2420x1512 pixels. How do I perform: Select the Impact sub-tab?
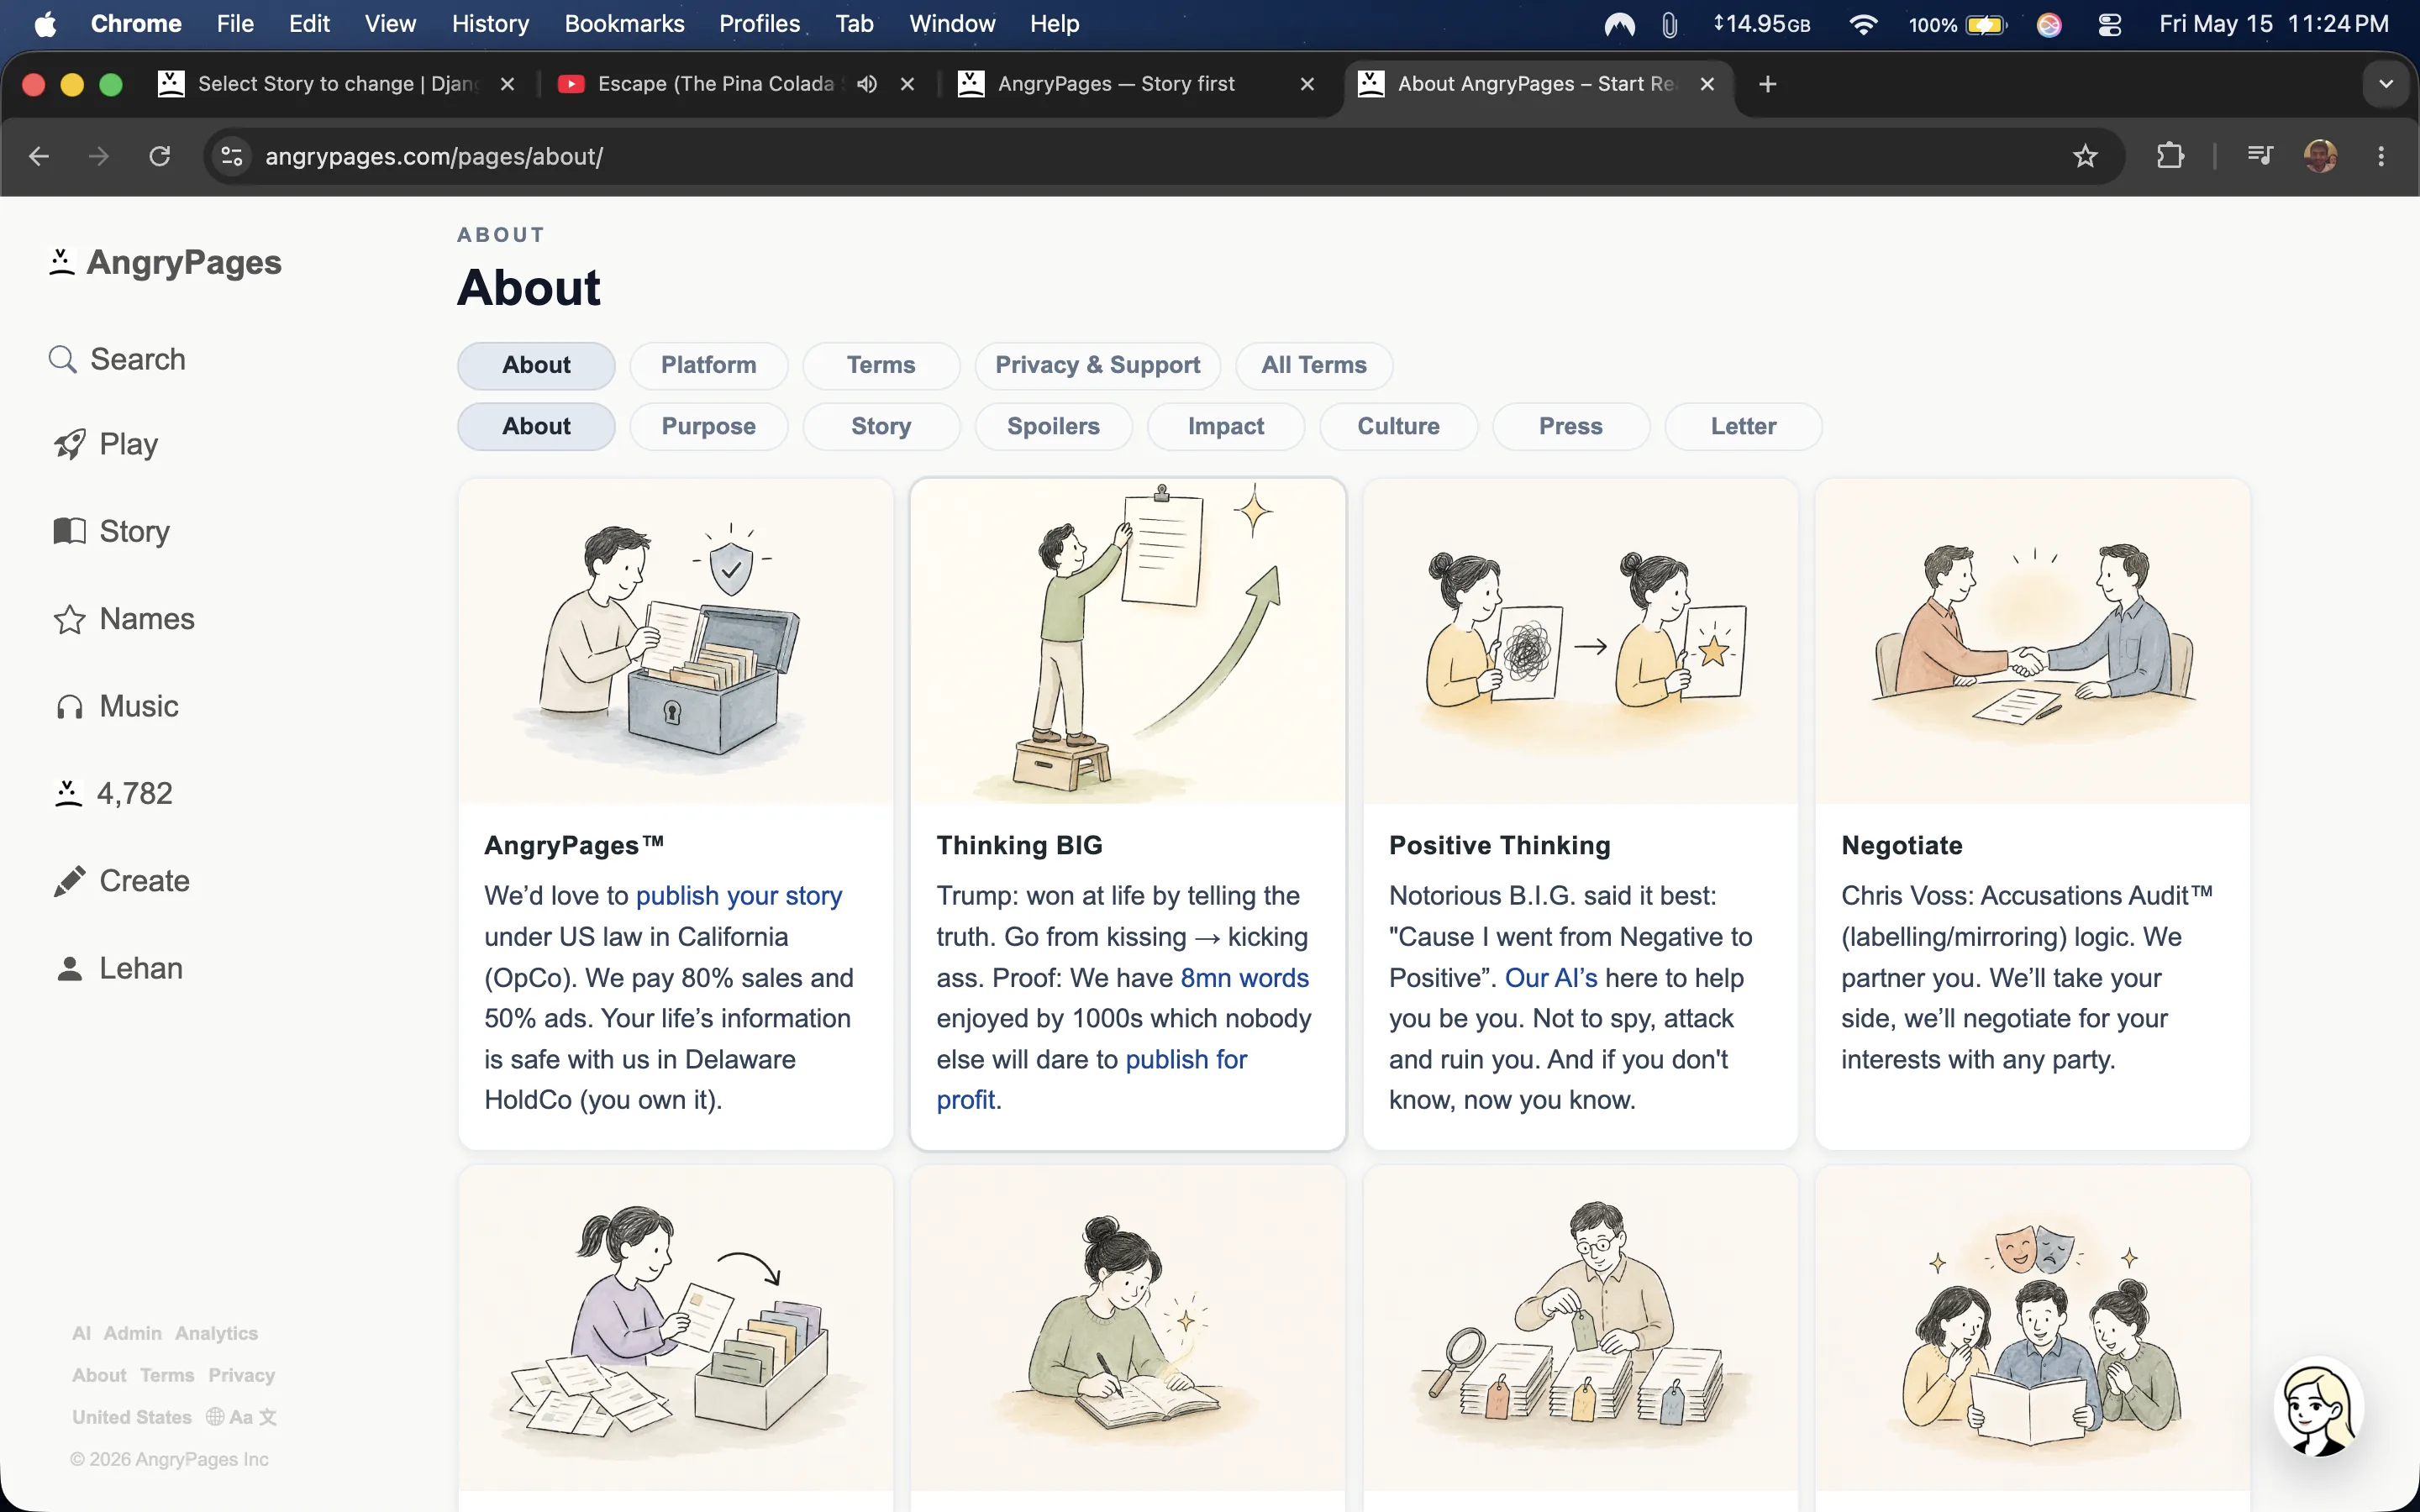(x=1225, y=426)
